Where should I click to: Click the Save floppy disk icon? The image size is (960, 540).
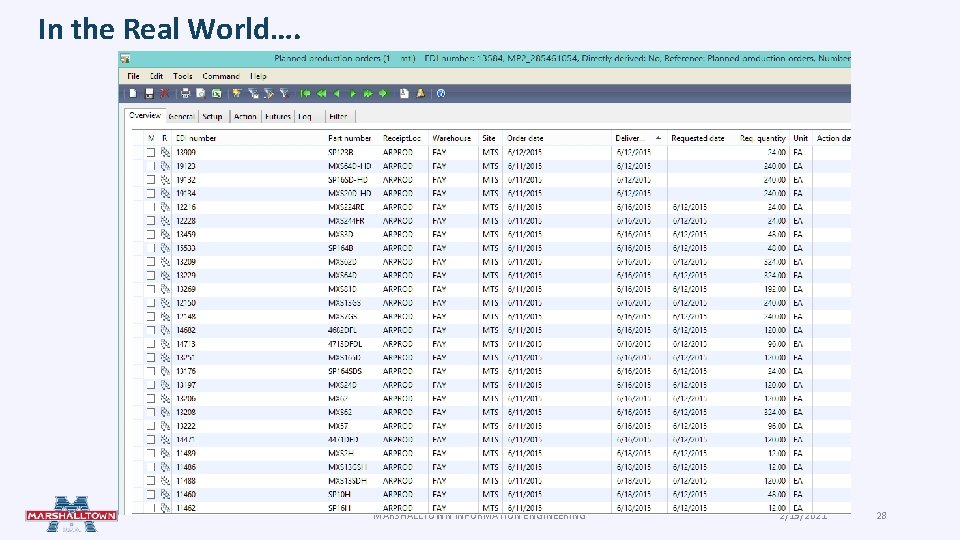[x=149, y=94]
